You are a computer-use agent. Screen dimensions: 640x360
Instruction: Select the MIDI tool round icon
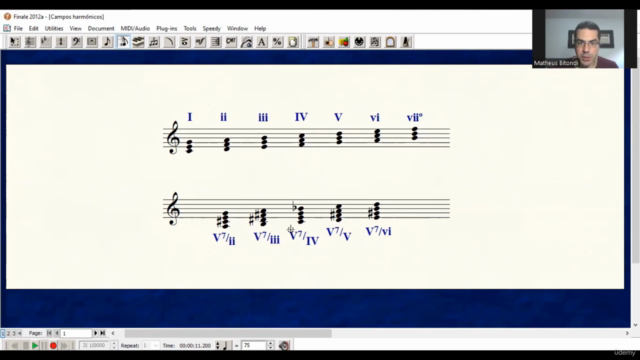point(360,42)
